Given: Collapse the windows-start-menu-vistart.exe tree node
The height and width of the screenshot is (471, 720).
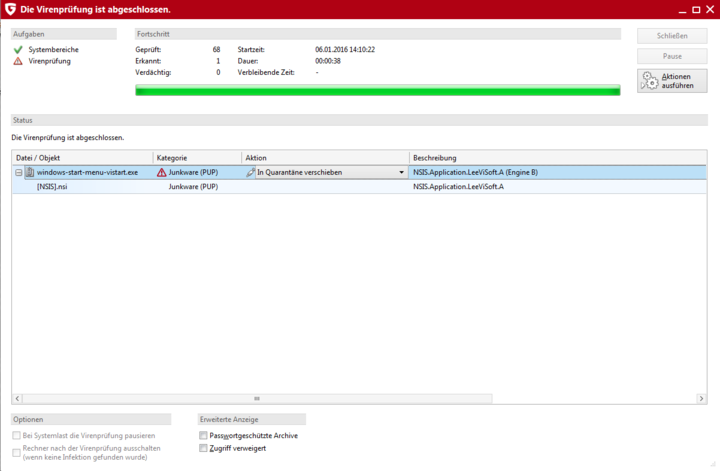Looking at the screenshot, I should pos(18,172).
